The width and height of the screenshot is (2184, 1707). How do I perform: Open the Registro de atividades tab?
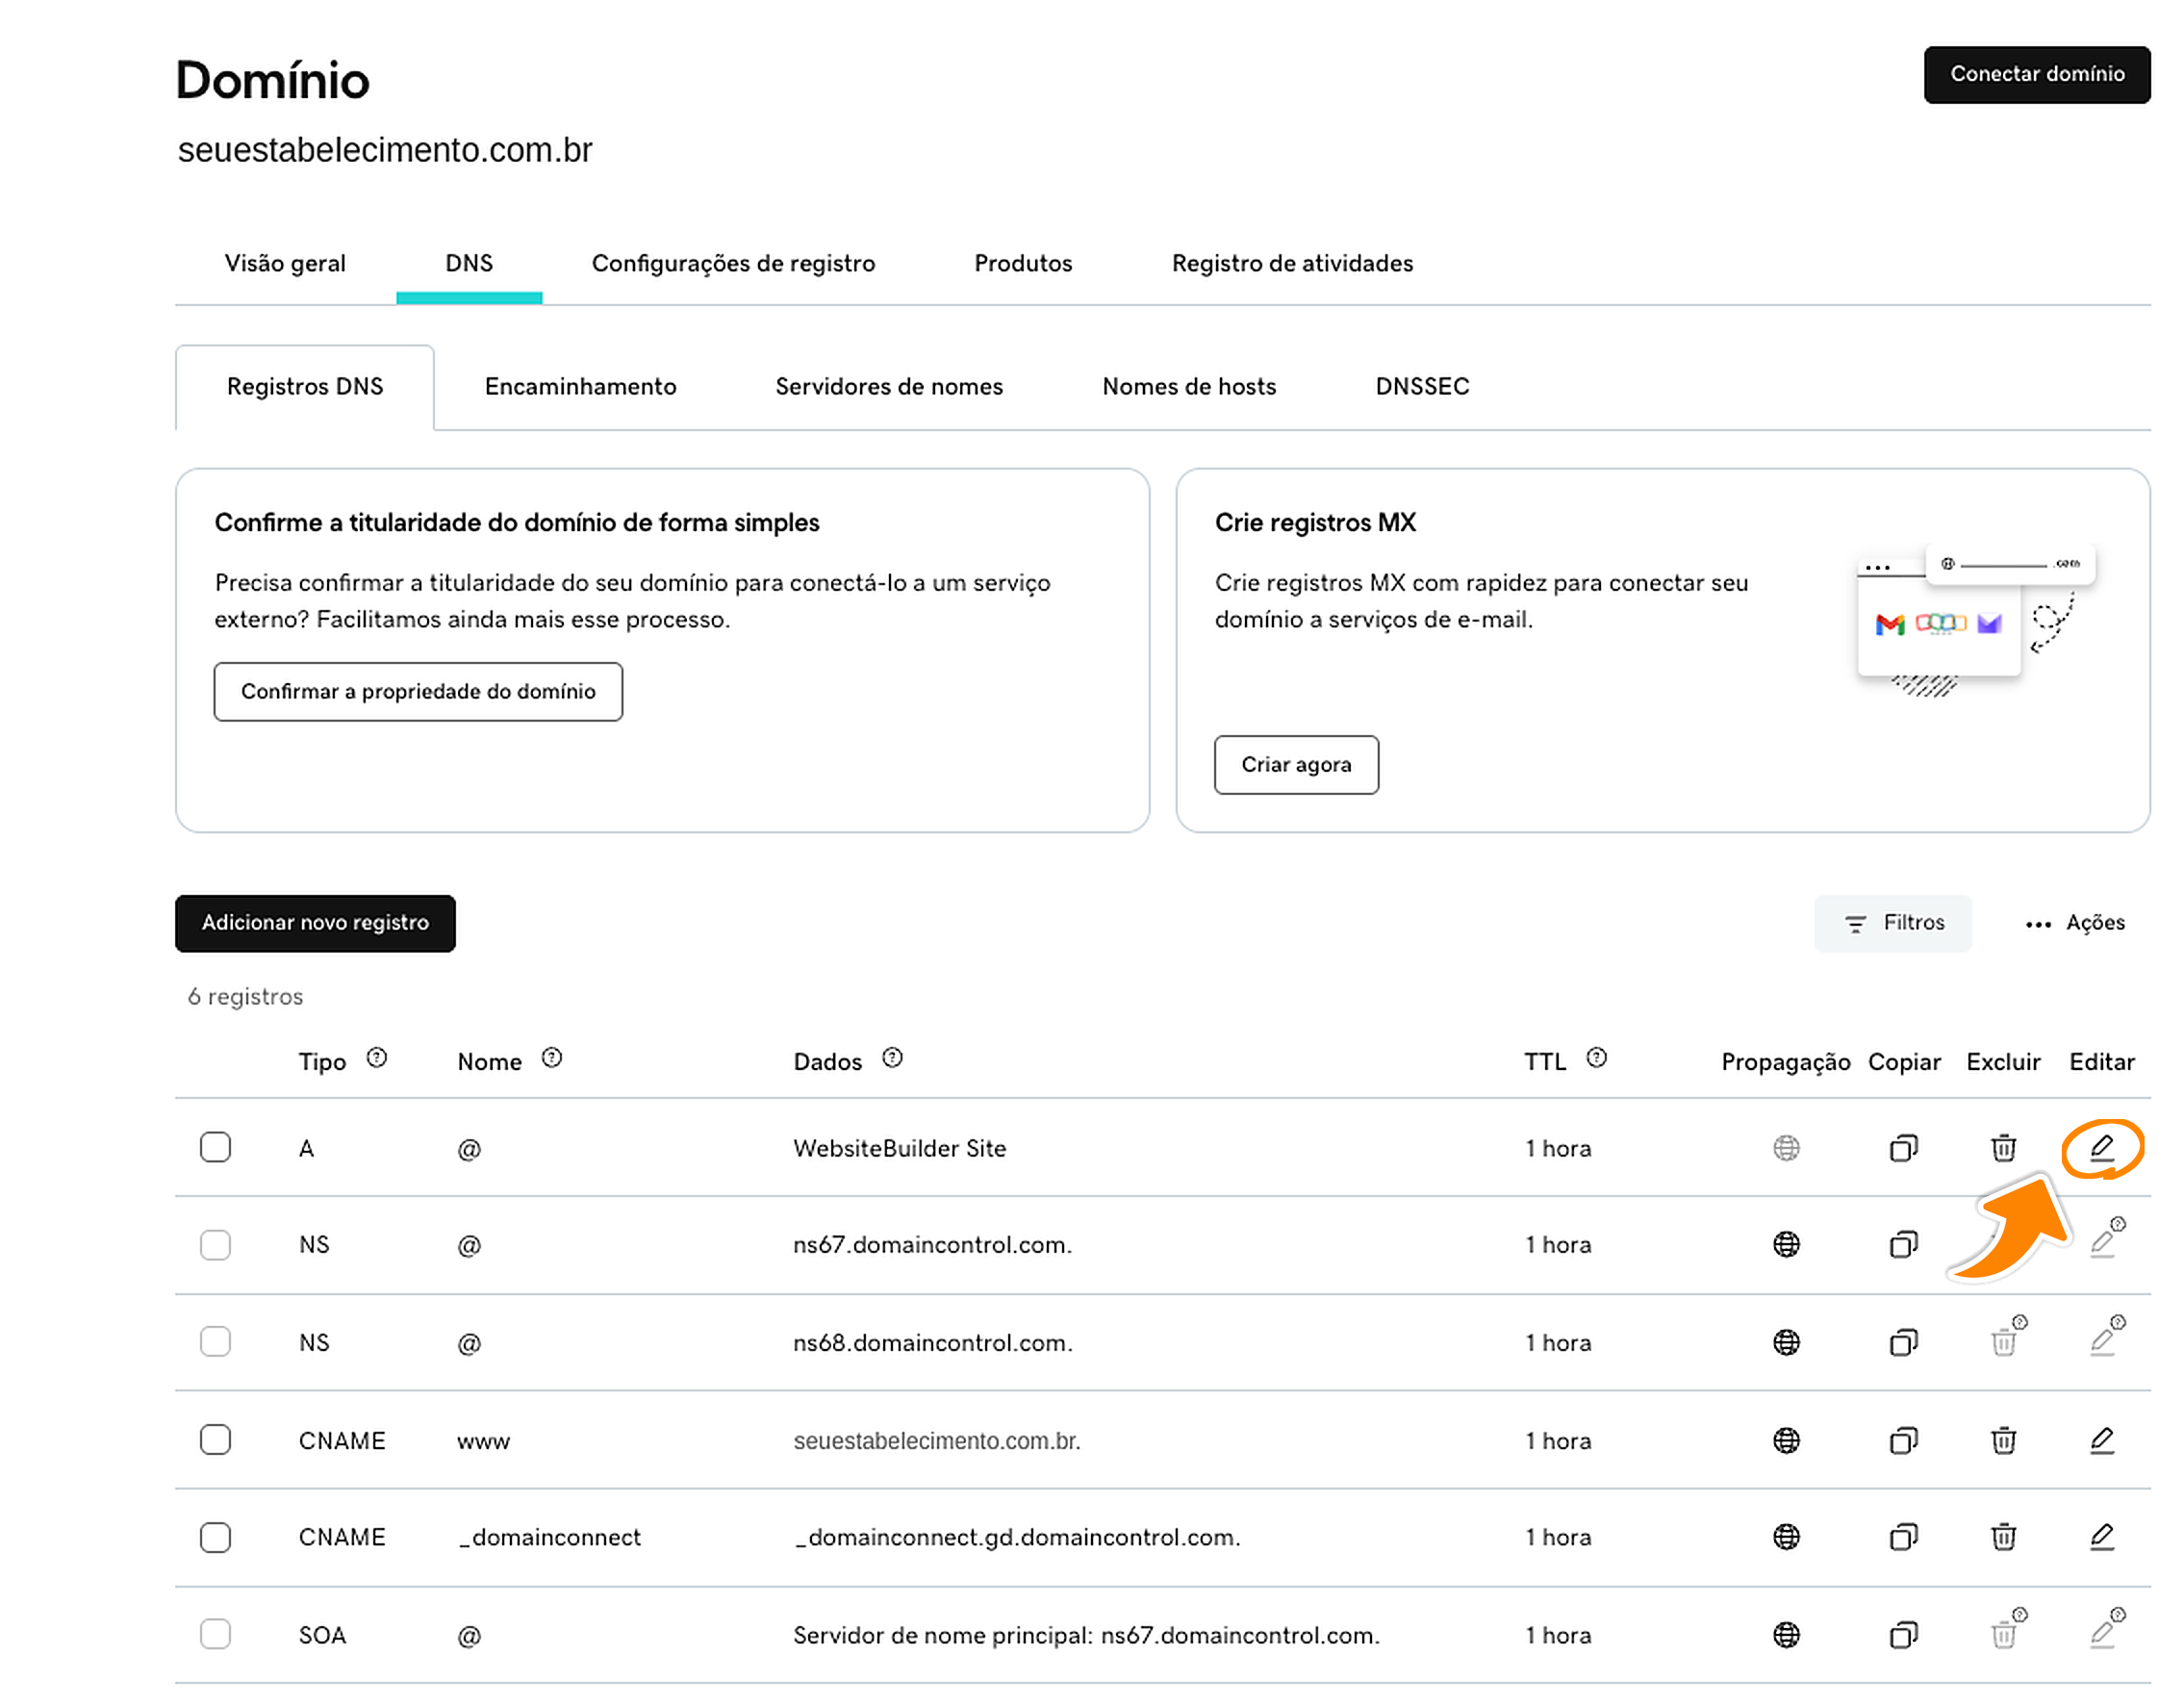click(x=1292, y=263)
